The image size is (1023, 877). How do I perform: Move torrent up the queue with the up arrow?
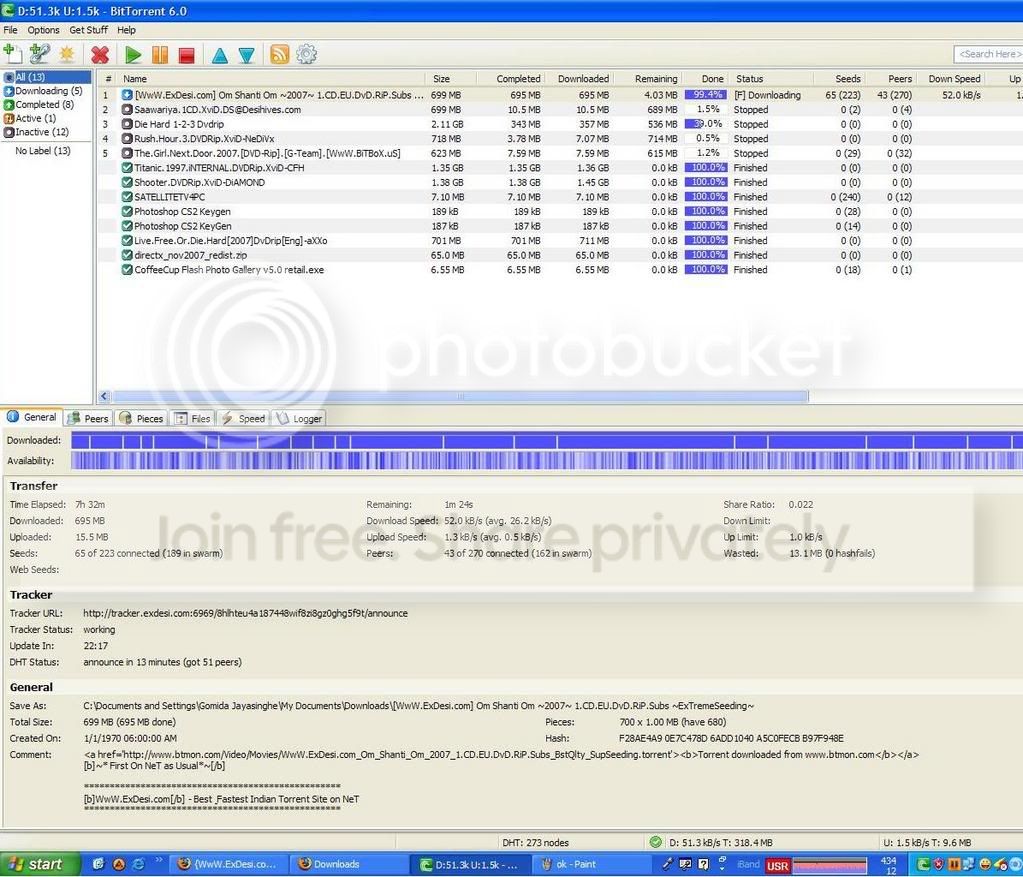point(220,55)
